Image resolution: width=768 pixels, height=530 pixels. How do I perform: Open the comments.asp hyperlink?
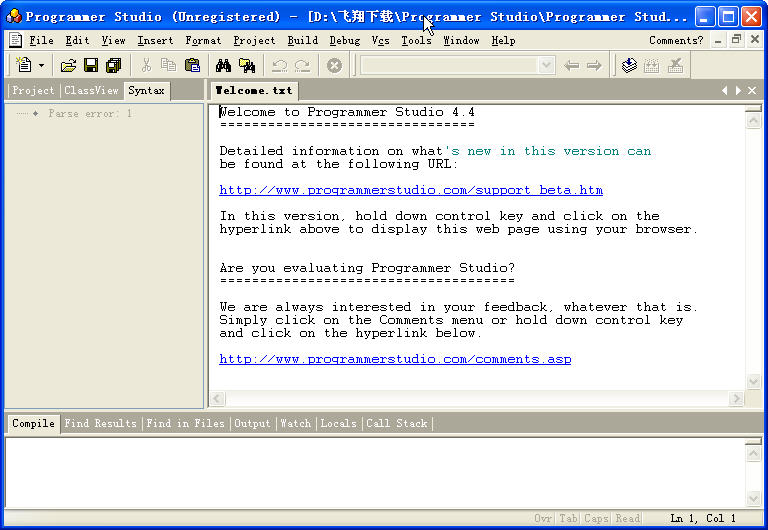[395, 359]
